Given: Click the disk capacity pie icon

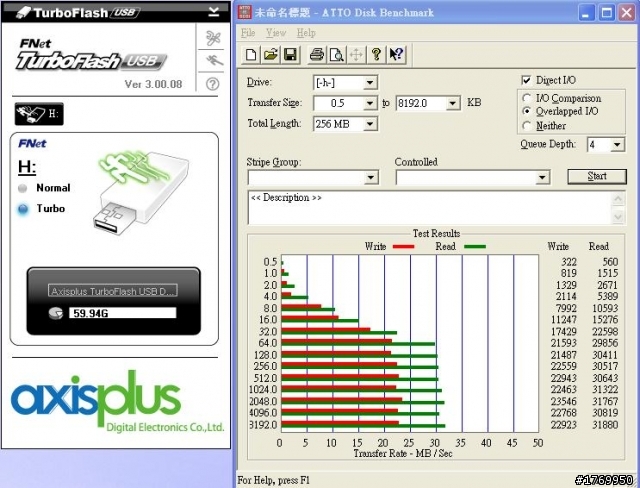Looking at the screenshot, I should (56, 313).
